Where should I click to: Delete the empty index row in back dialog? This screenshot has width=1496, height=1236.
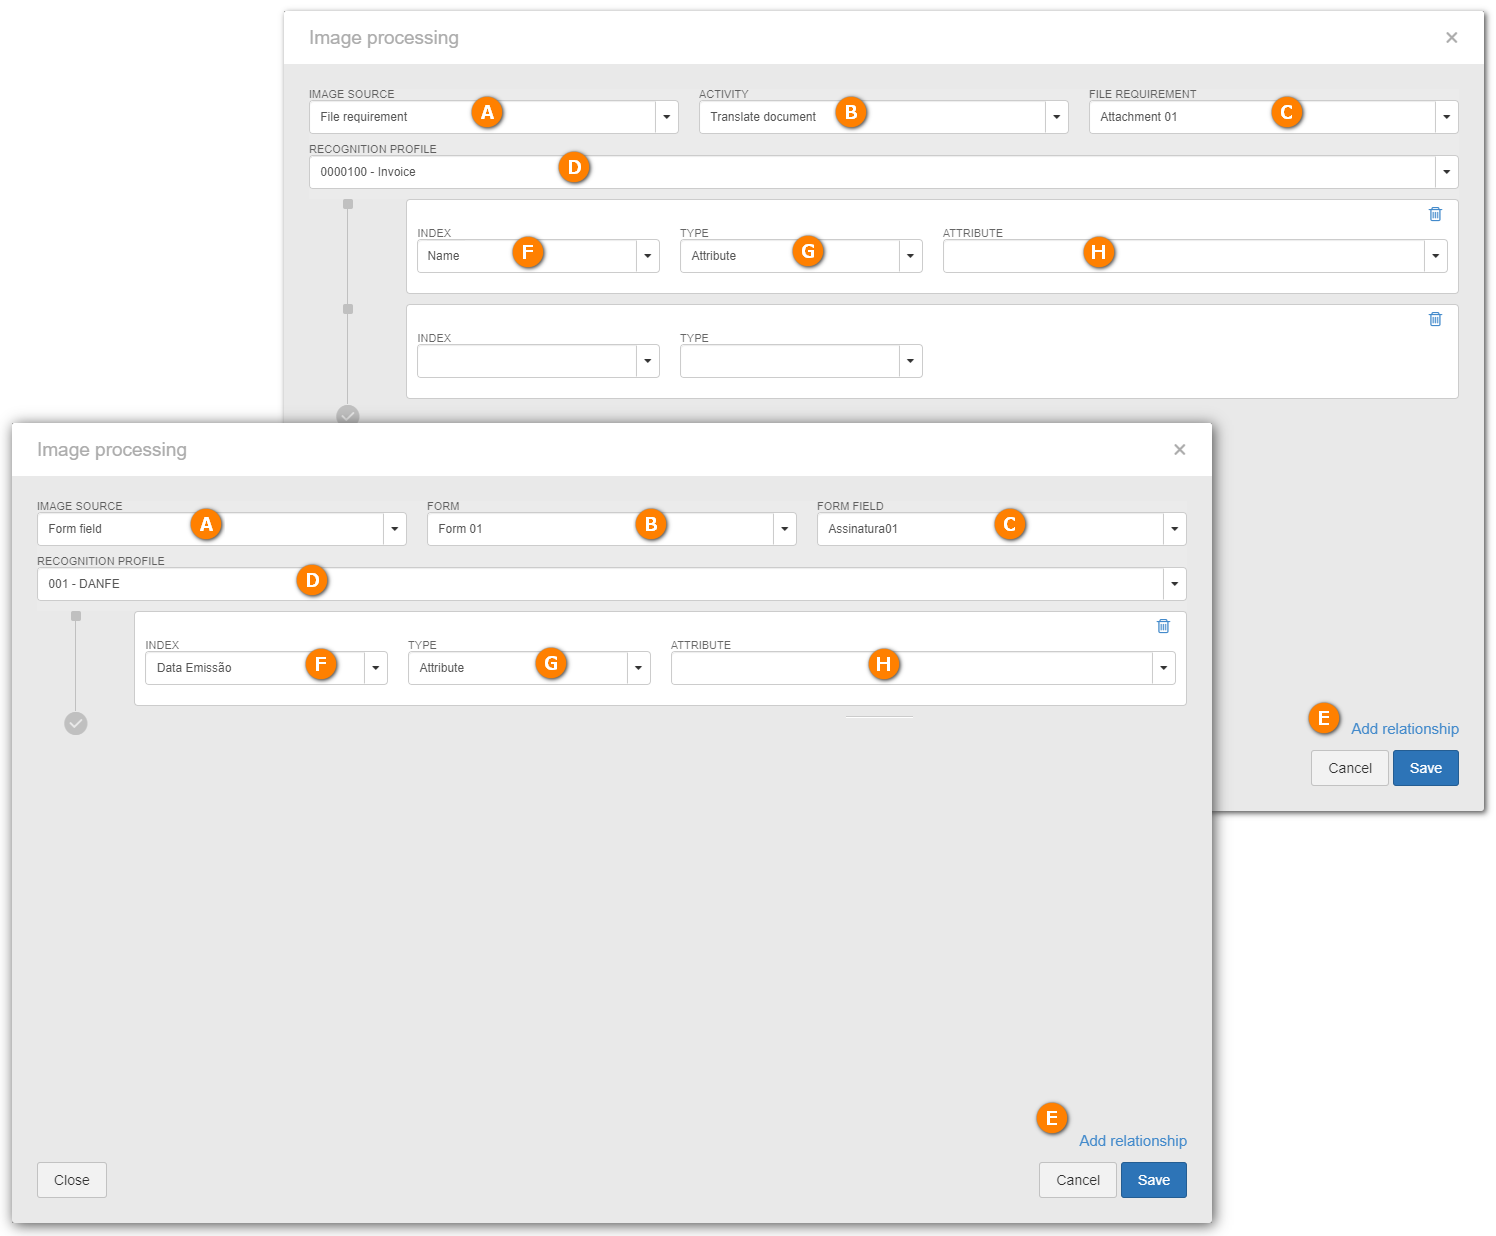[x=1435, y=319]
